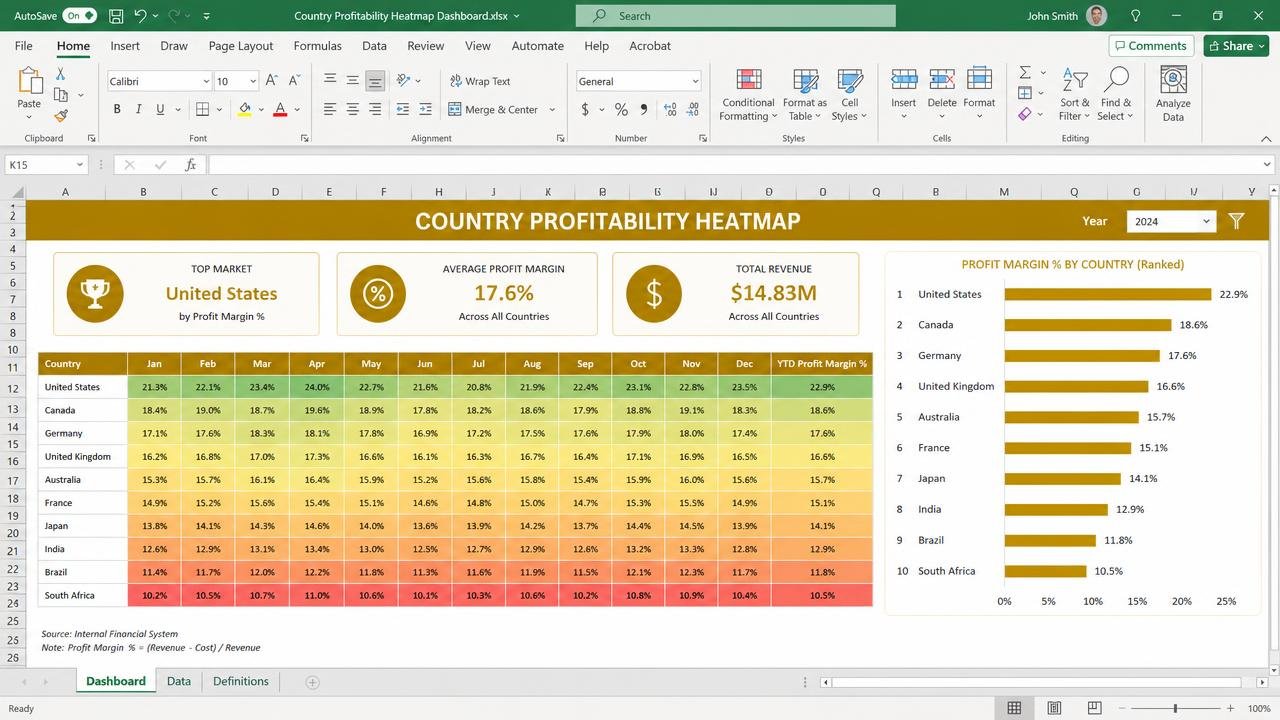Switch to Normal view in status bar
The height and width of the screenshot is (720, 1280).
pyautogui.click(x=1014, y=708)
